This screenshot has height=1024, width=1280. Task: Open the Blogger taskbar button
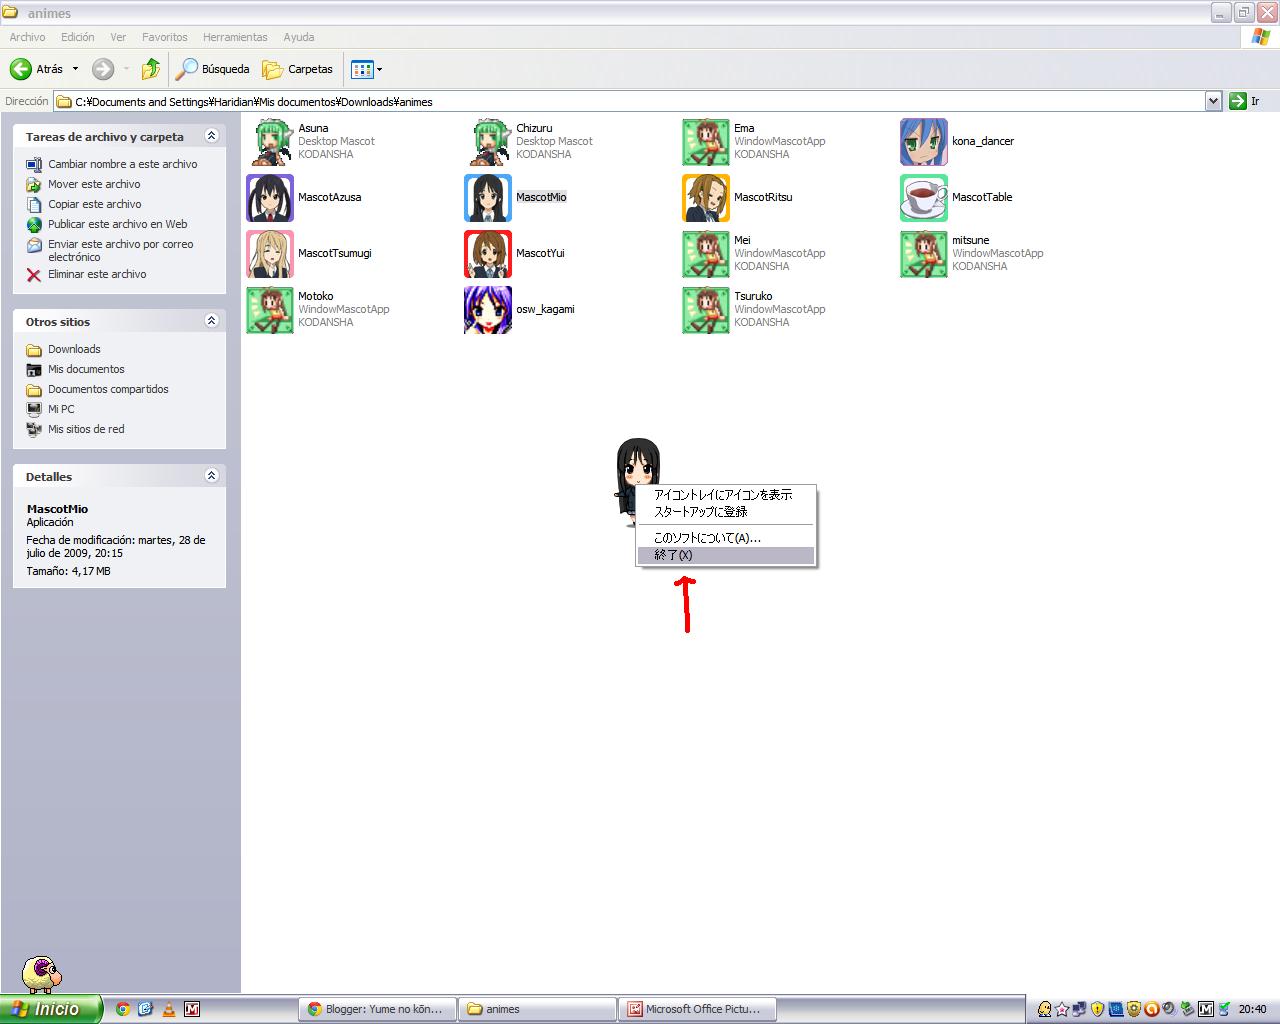click(377, 1009)
